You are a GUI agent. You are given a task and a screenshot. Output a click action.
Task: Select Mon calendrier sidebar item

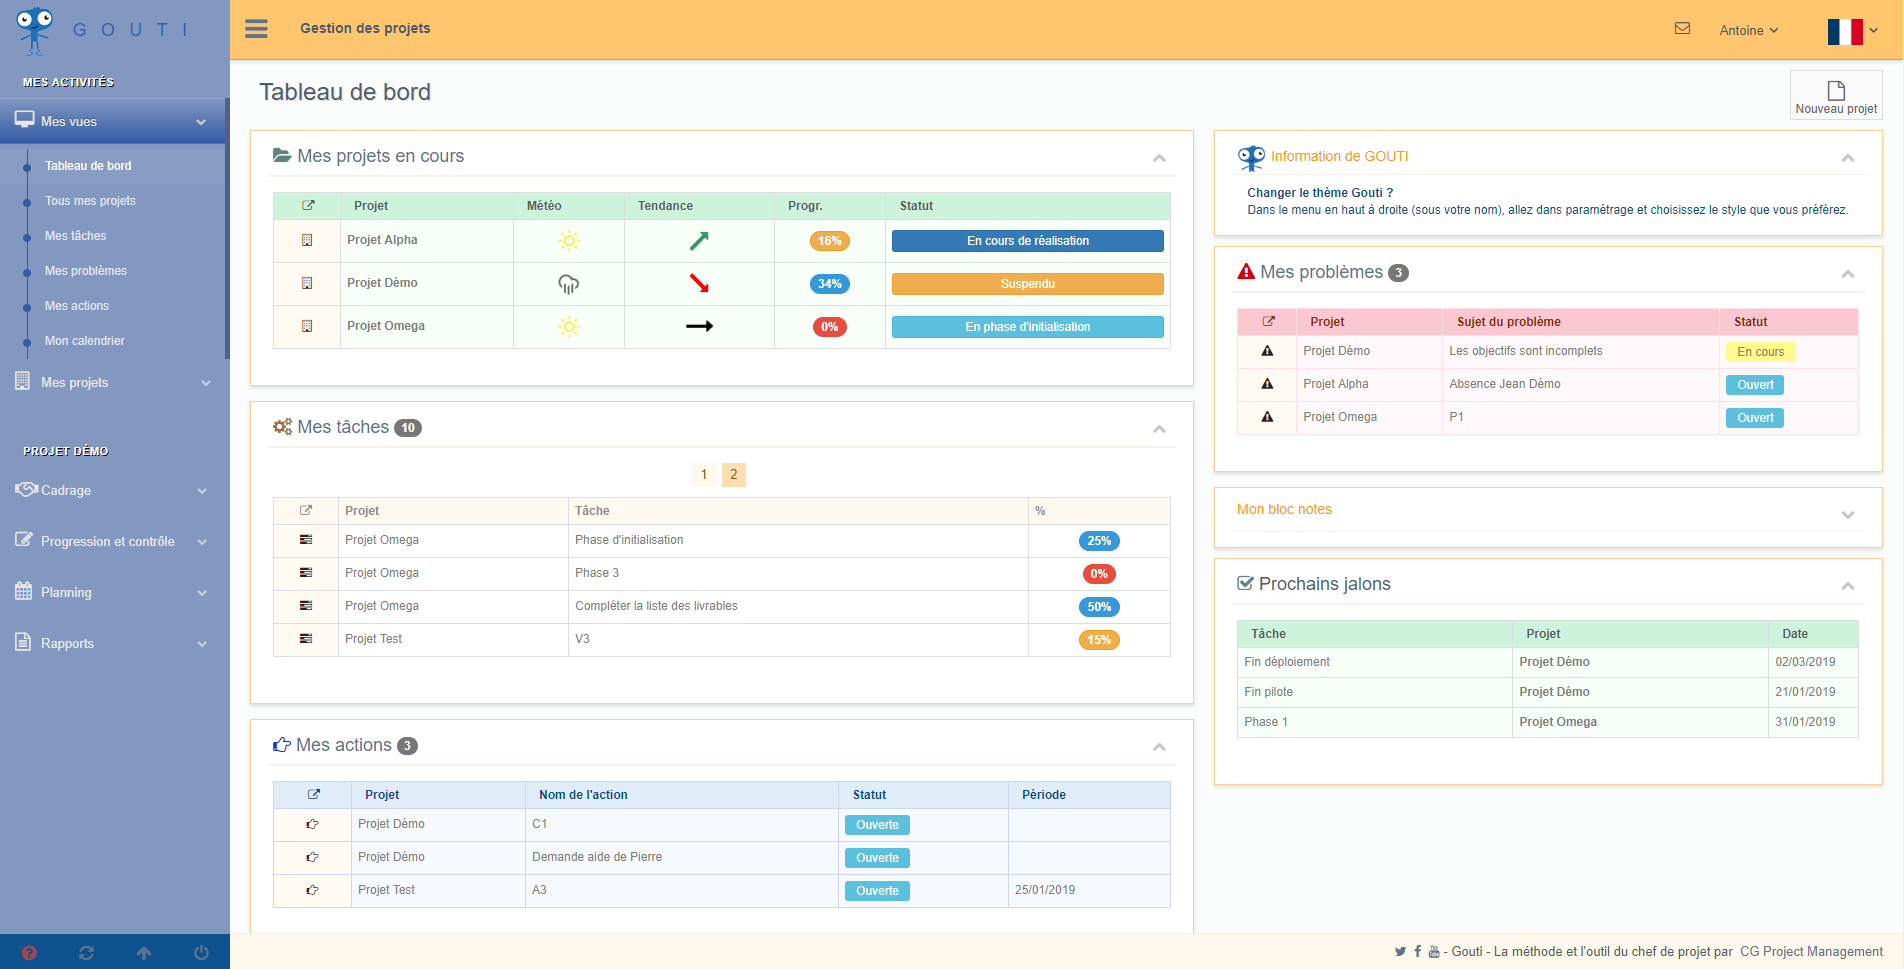85,341
